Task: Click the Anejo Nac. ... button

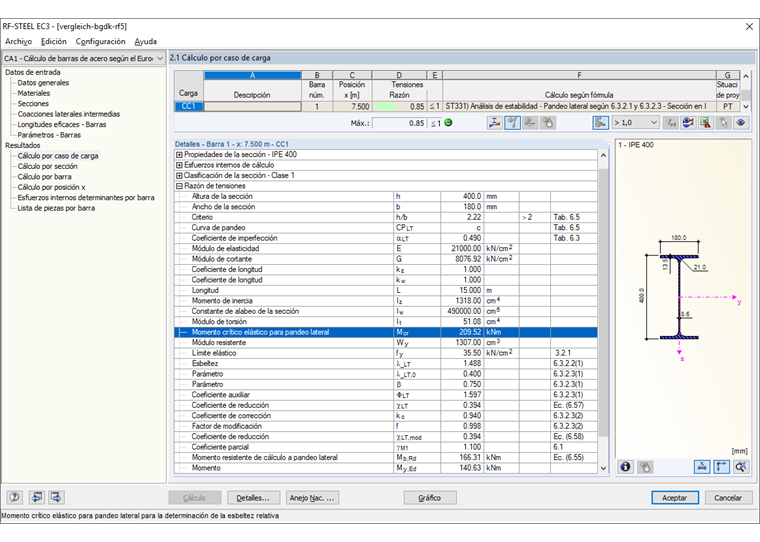Action: [x=312, y=498]
